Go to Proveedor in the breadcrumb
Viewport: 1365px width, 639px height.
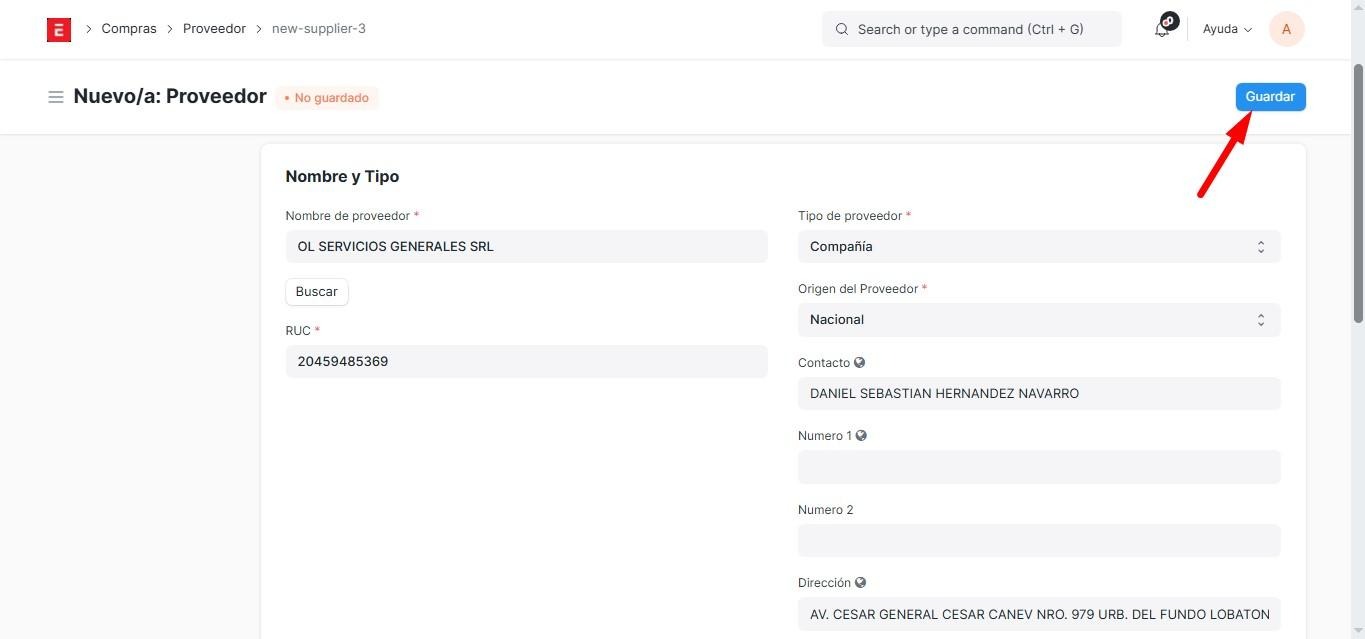click(214, 29)
